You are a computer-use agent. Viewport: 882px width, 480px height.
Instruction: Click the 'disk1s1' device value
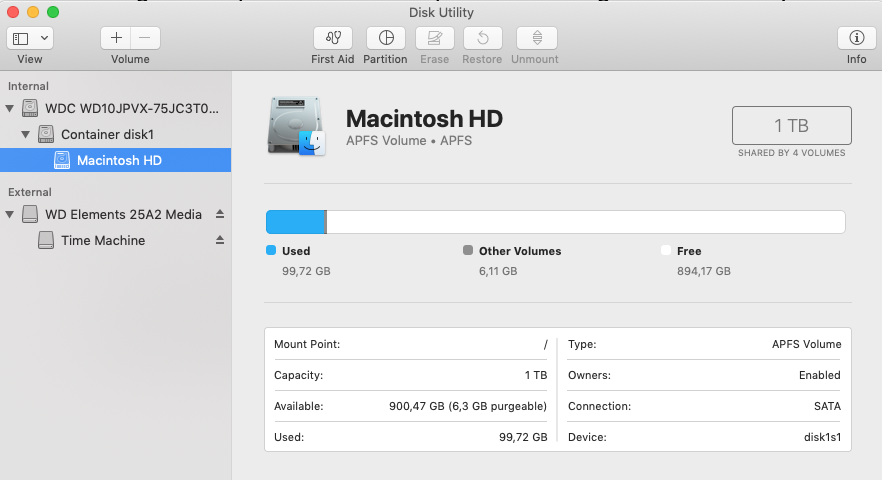pos(822,437)
